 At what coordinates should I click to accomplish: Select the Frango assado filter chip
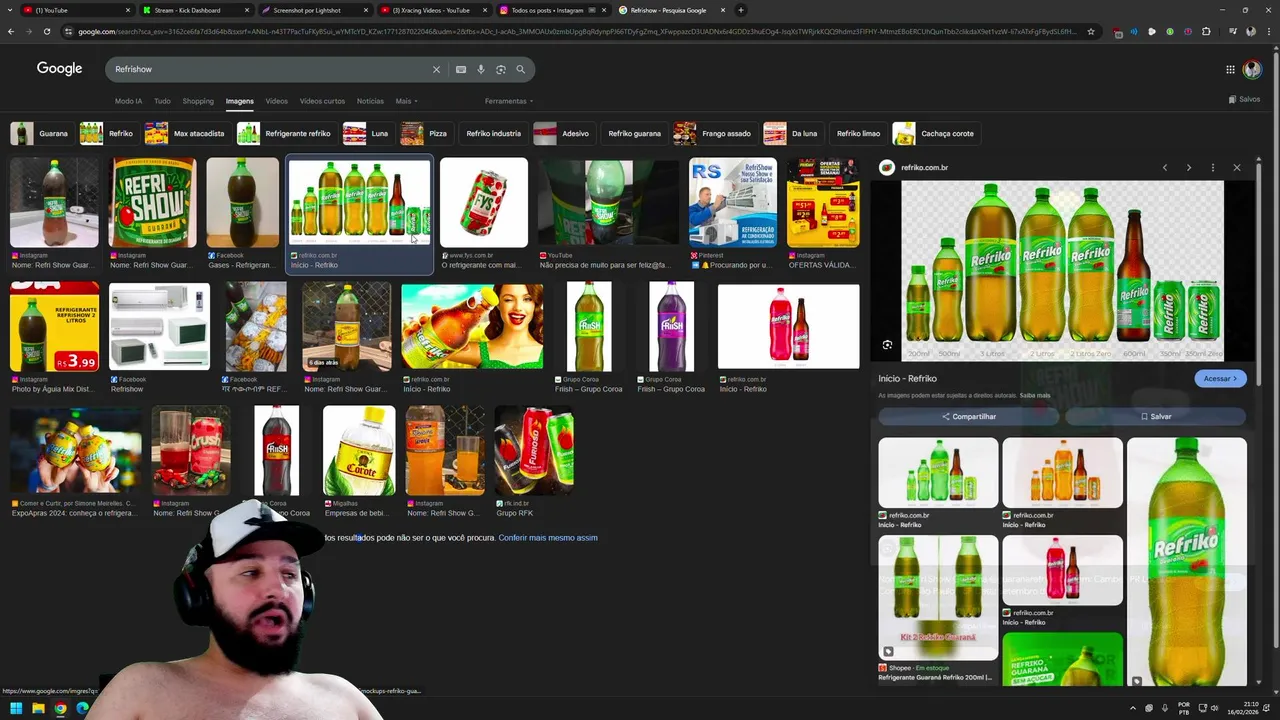click(x=713, y=133)
